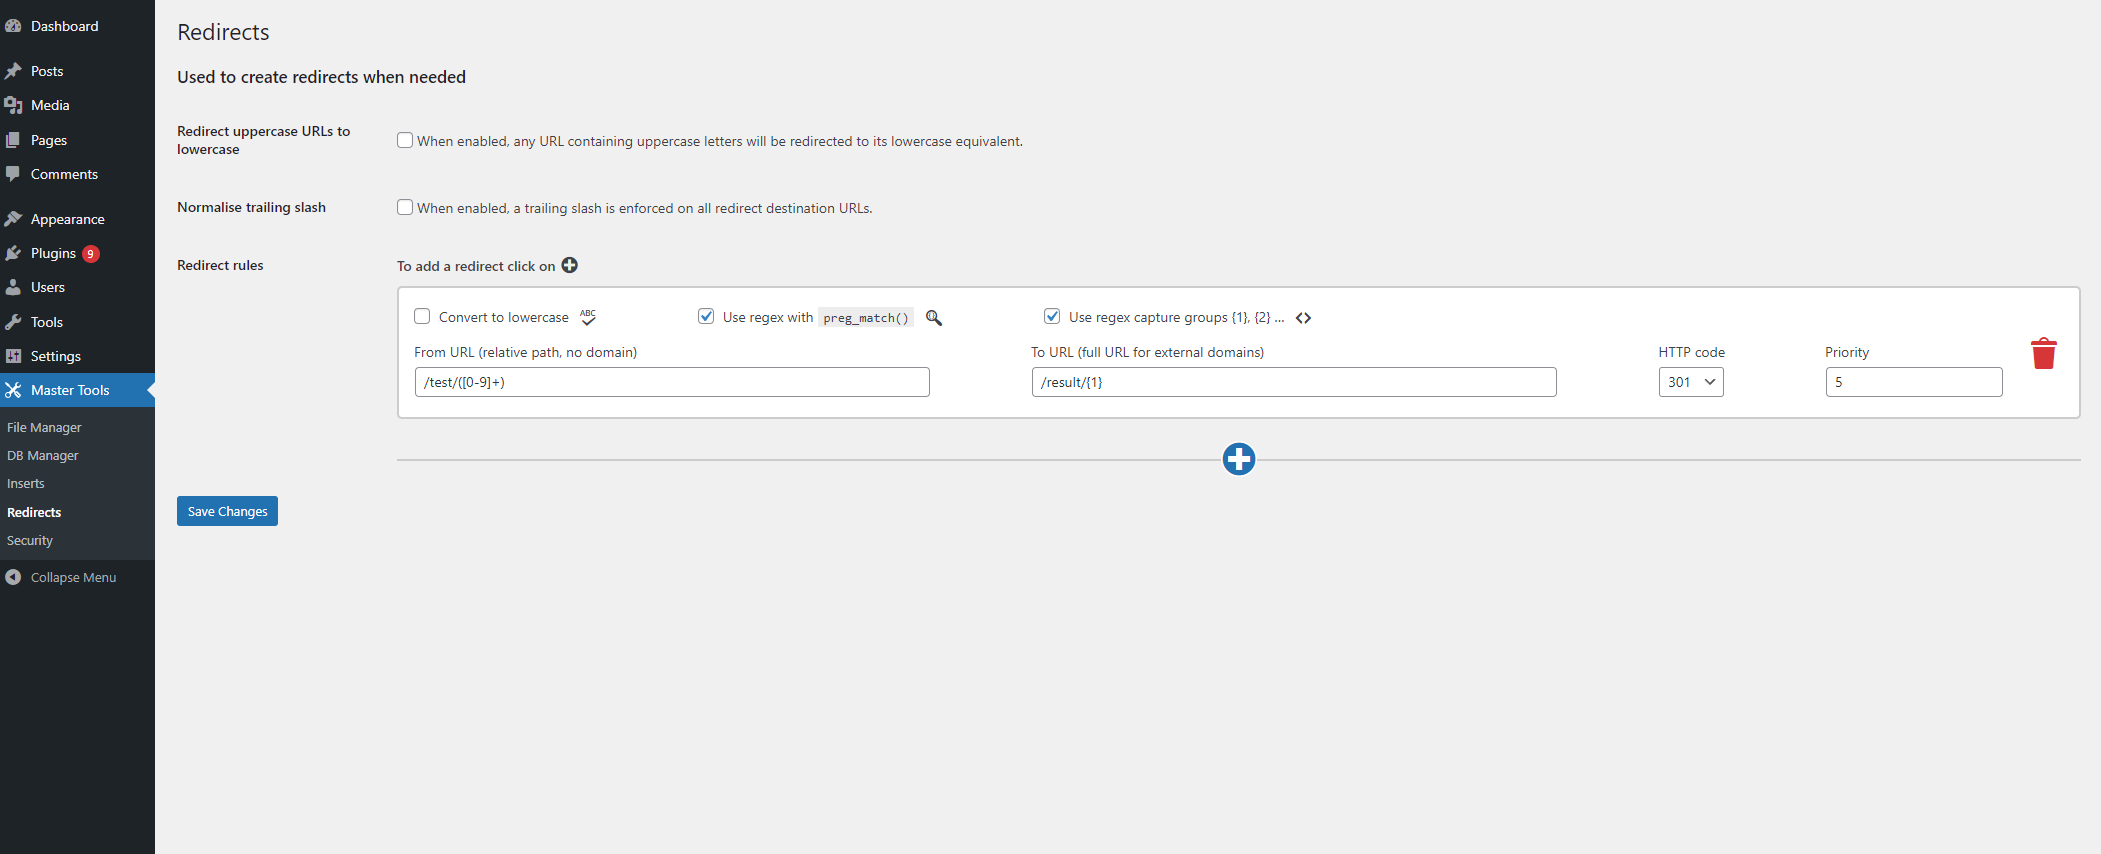Click the Plugins plug icon

[13, 253]
